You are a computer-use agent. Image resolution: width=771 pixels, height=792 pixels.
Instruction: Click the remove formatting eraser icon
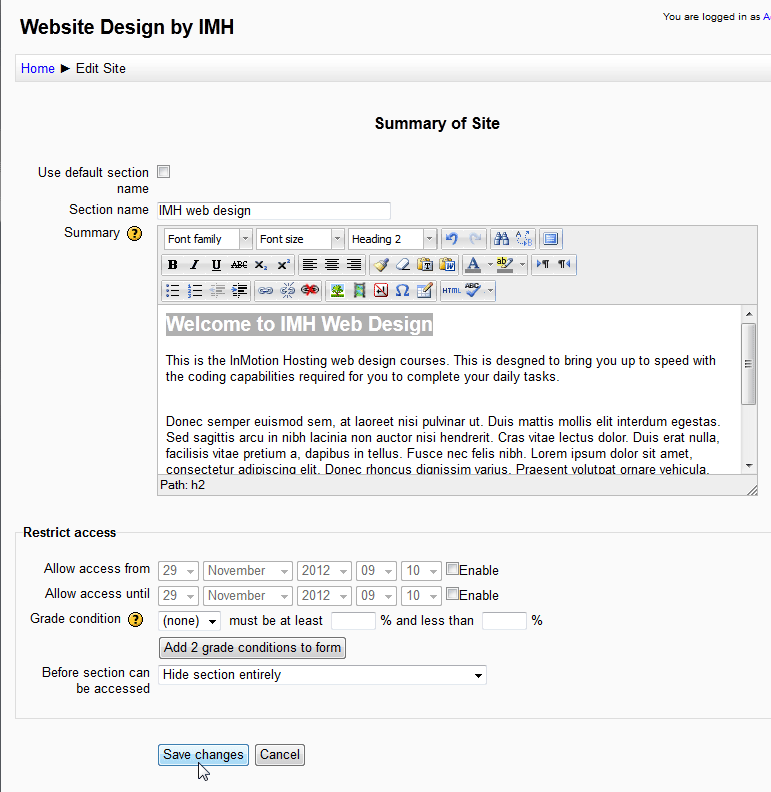403,265
